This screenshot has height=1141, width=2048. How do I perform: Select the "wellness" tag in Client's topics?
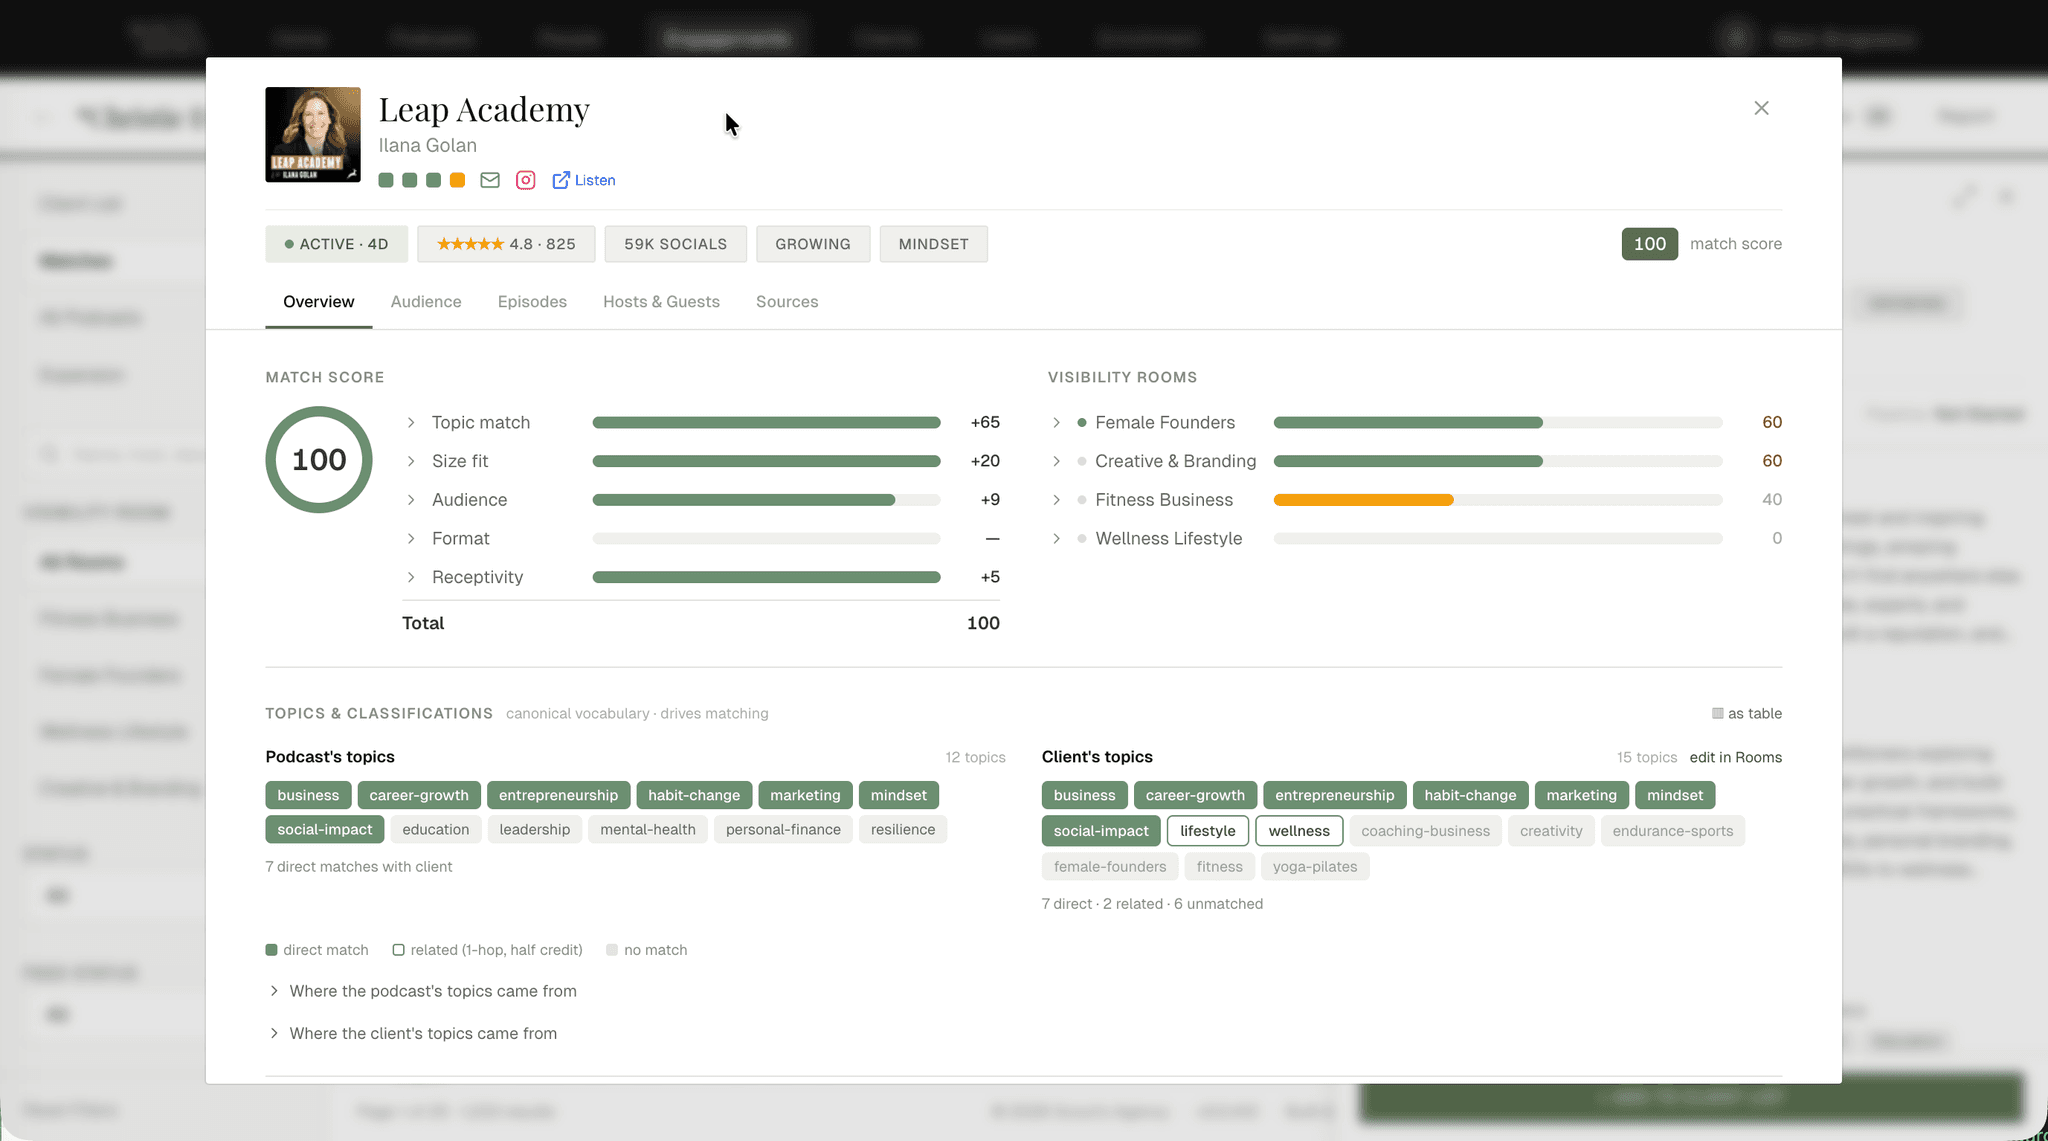(x=1299, y=831)
